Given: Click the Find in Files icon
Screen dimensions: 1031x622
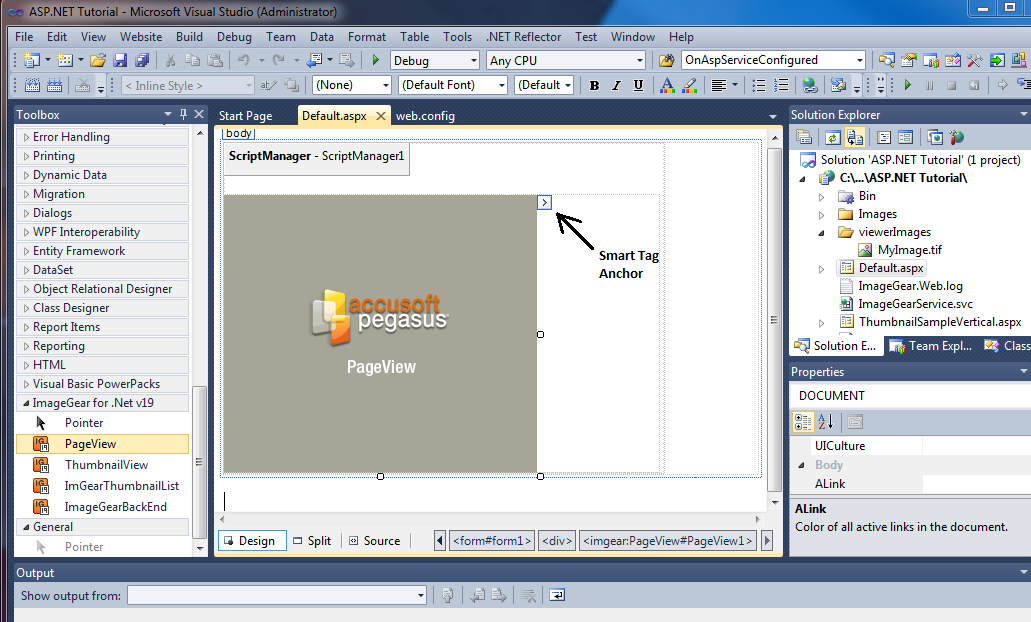Looking at the screenshot, I should point(667,60).
